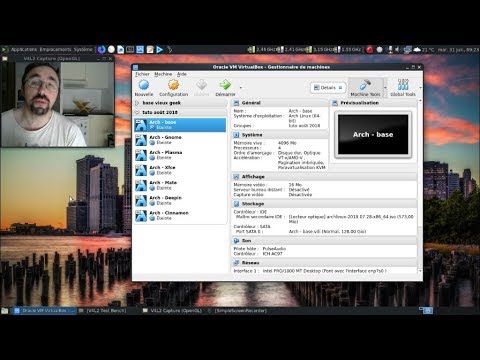Image resolution: width=480 pixels, height=360 pixels.
Task: Click the Arch - base preview thumbnail
Action: (373, 134)
